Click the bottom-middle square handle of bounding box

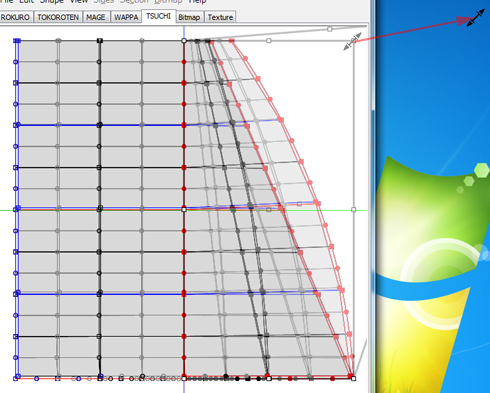click(x=269, y=378)
